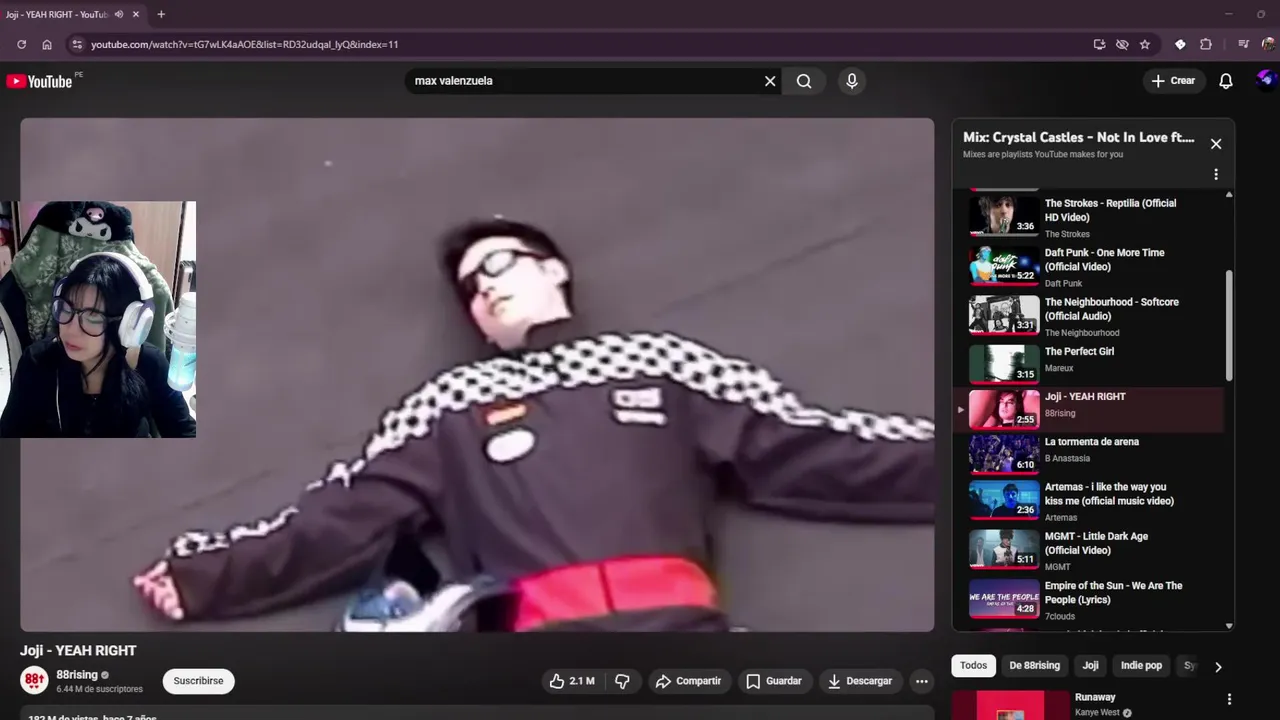
Task: Play The Neighbourhood - Softcore from playlist
Action: coord(1090,315)
